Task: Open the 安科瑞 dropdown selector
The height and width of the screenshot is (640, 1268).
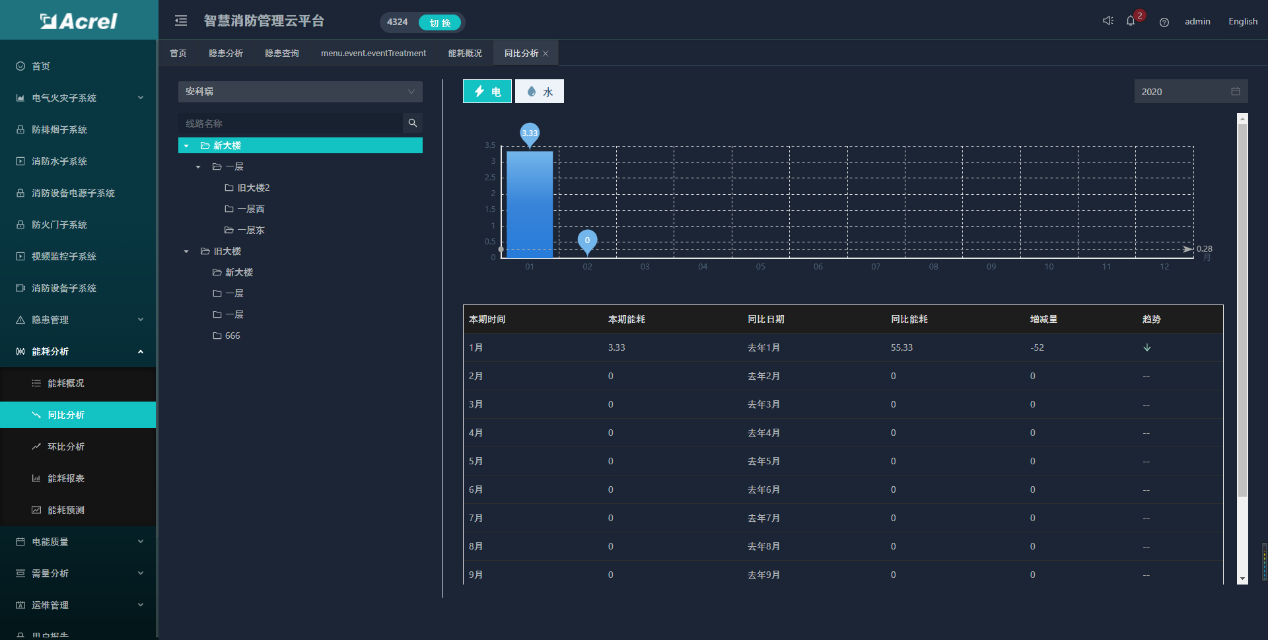Action: (x=300, y=91)
